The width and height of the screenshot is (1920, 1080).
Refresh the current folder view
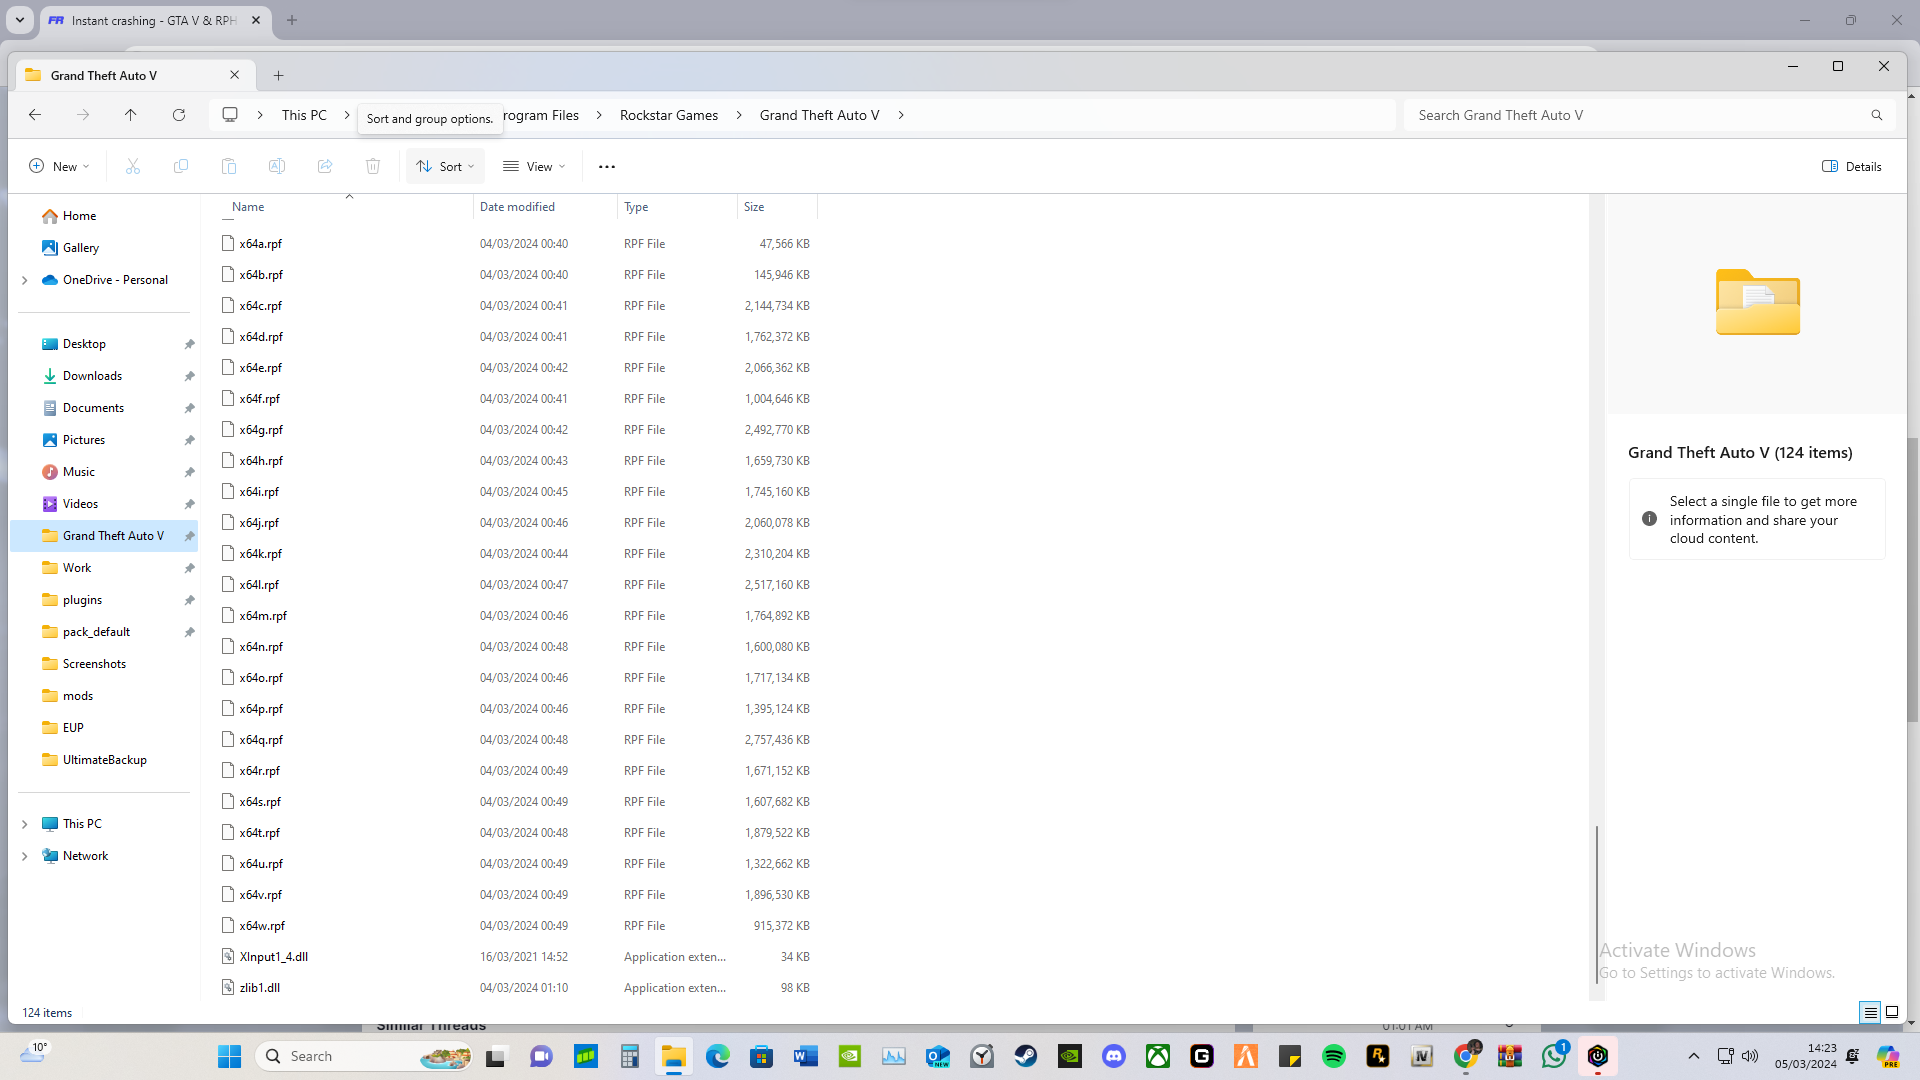[179, 115]
